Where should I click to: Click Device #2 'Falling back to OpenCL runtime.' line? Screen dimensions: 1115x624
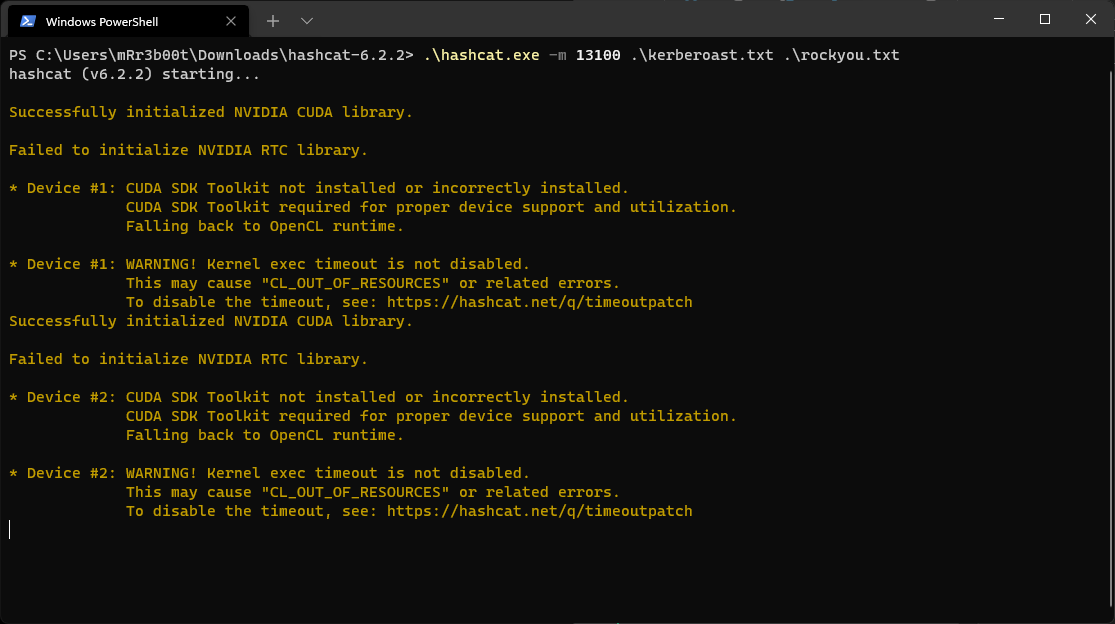[265, 435]
